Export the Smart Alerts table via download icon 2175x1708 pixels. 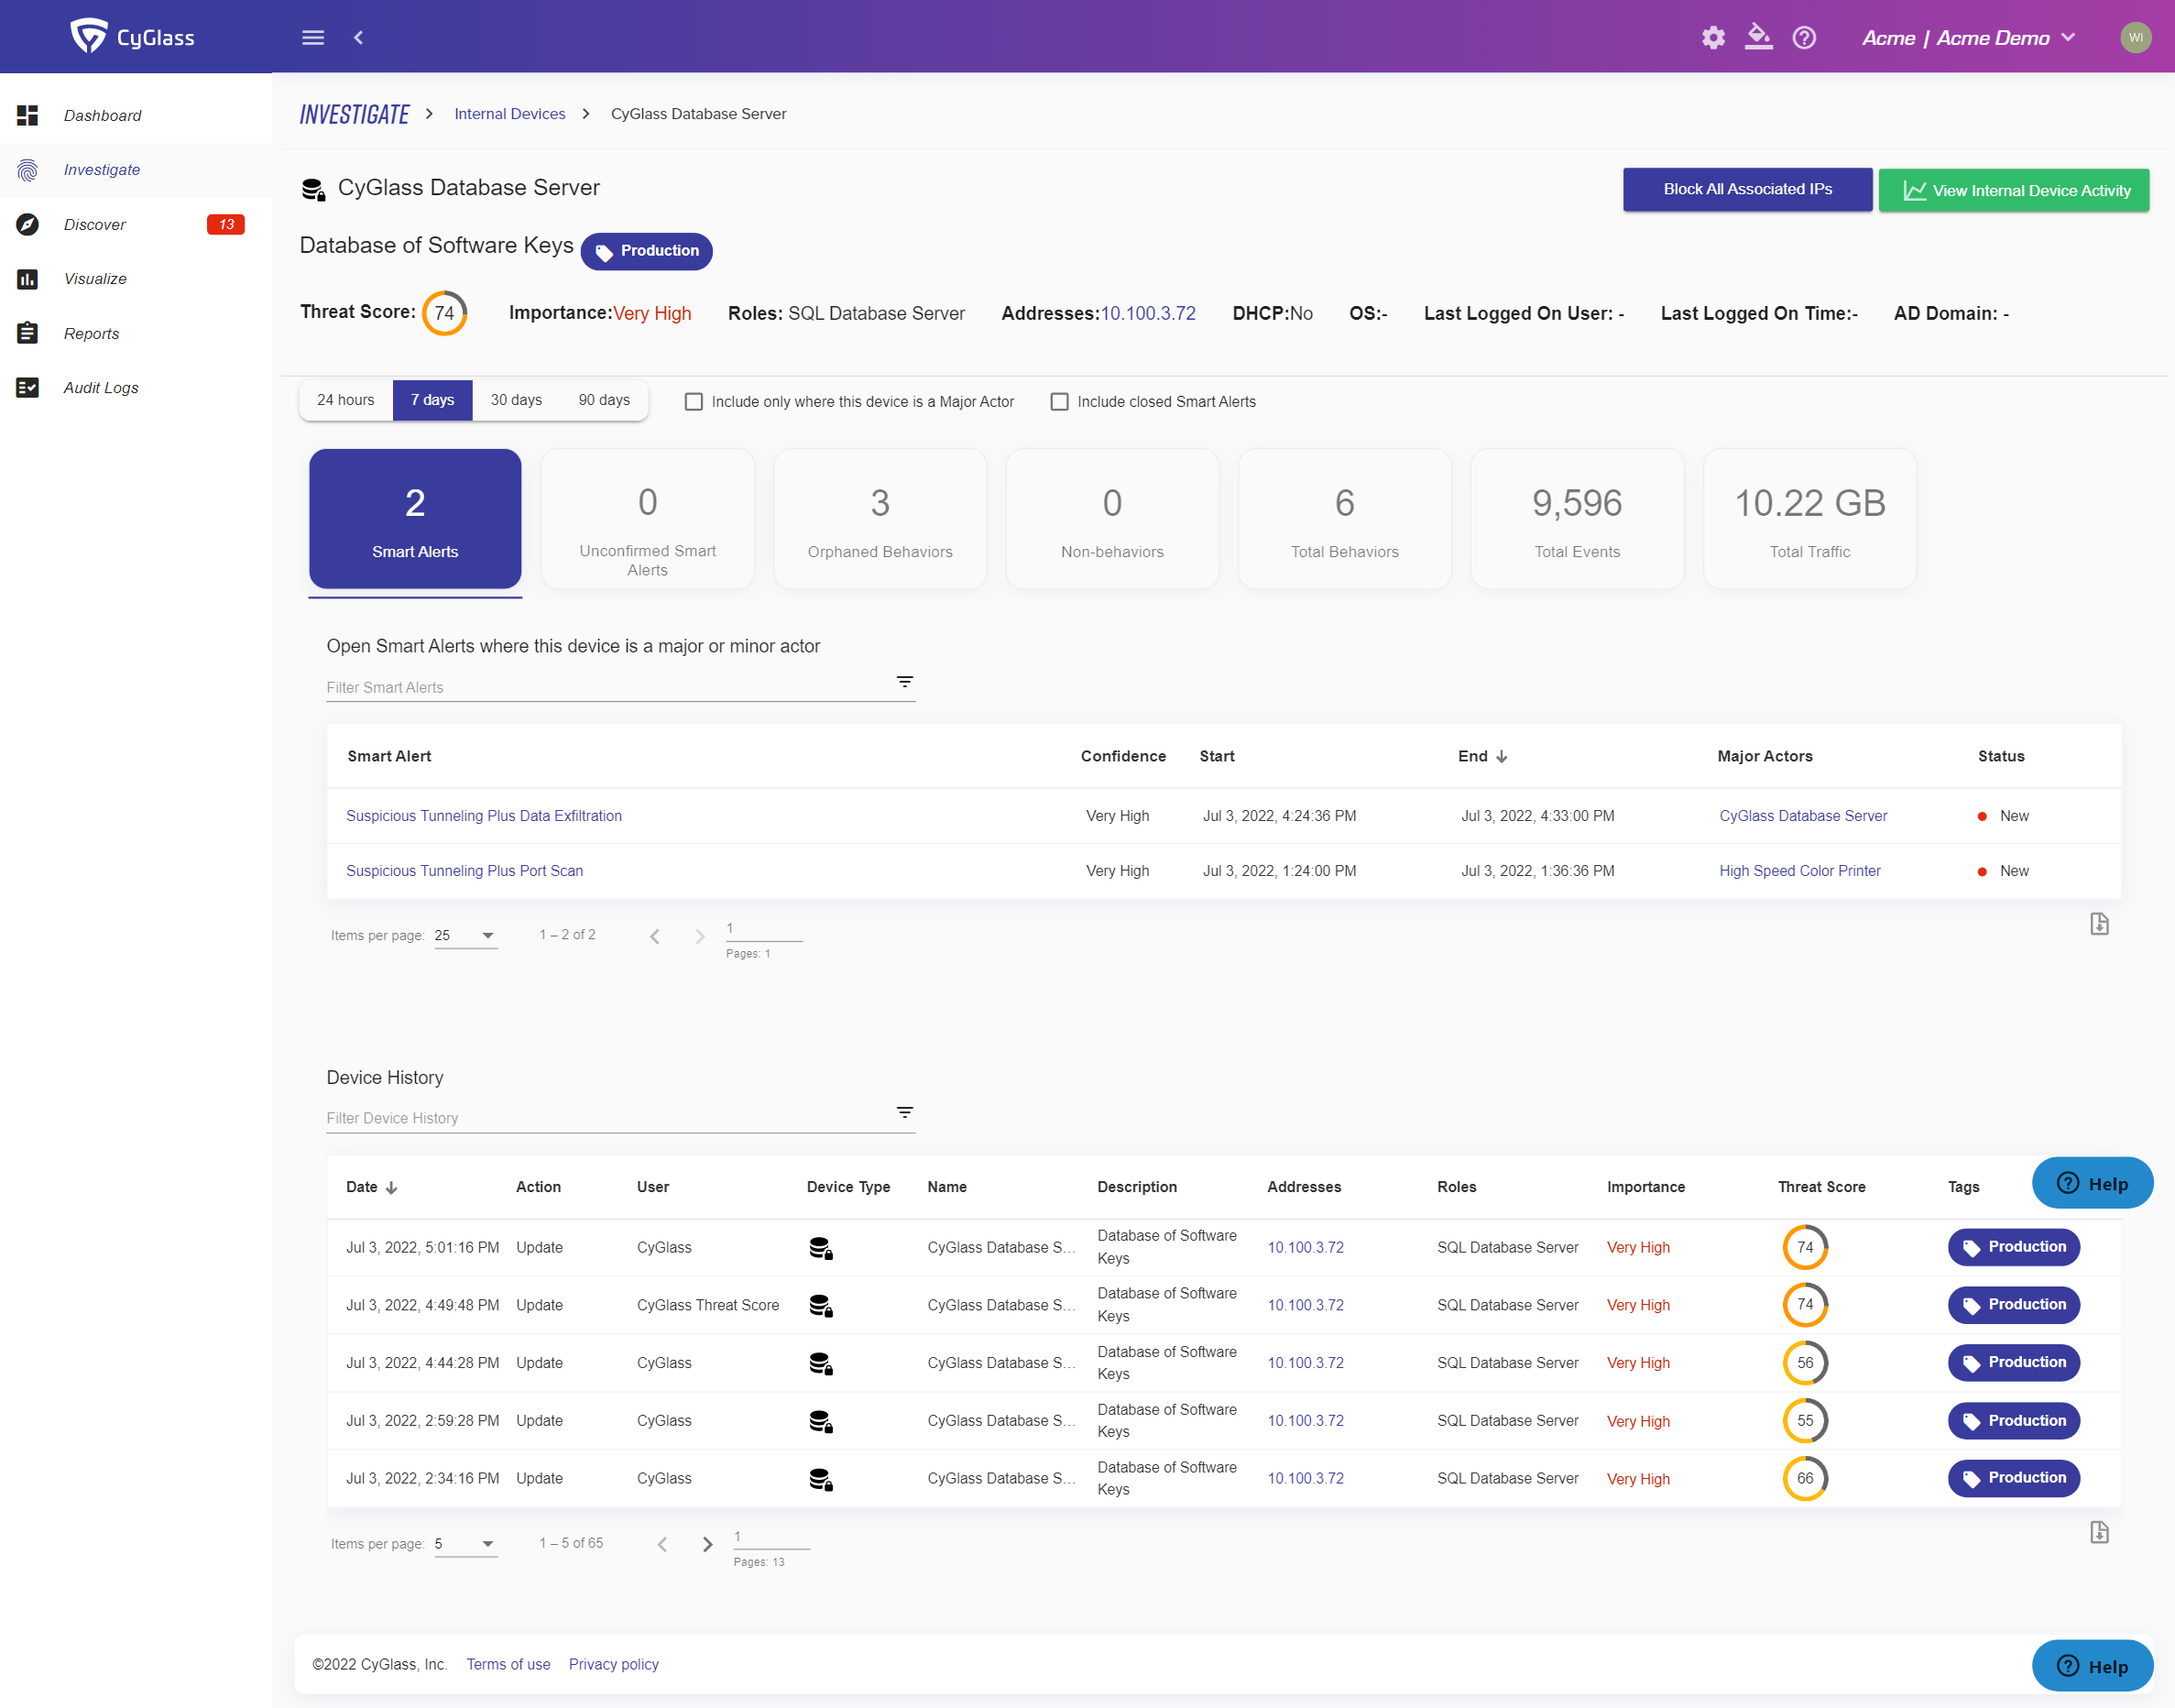[x=2099, y=924]
